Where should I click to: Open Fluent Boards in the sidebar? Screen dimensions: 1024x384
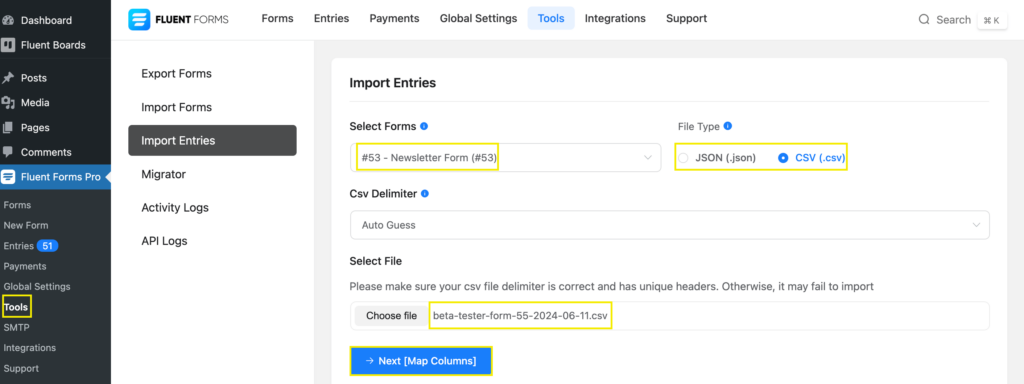click(x=52, y=45)
